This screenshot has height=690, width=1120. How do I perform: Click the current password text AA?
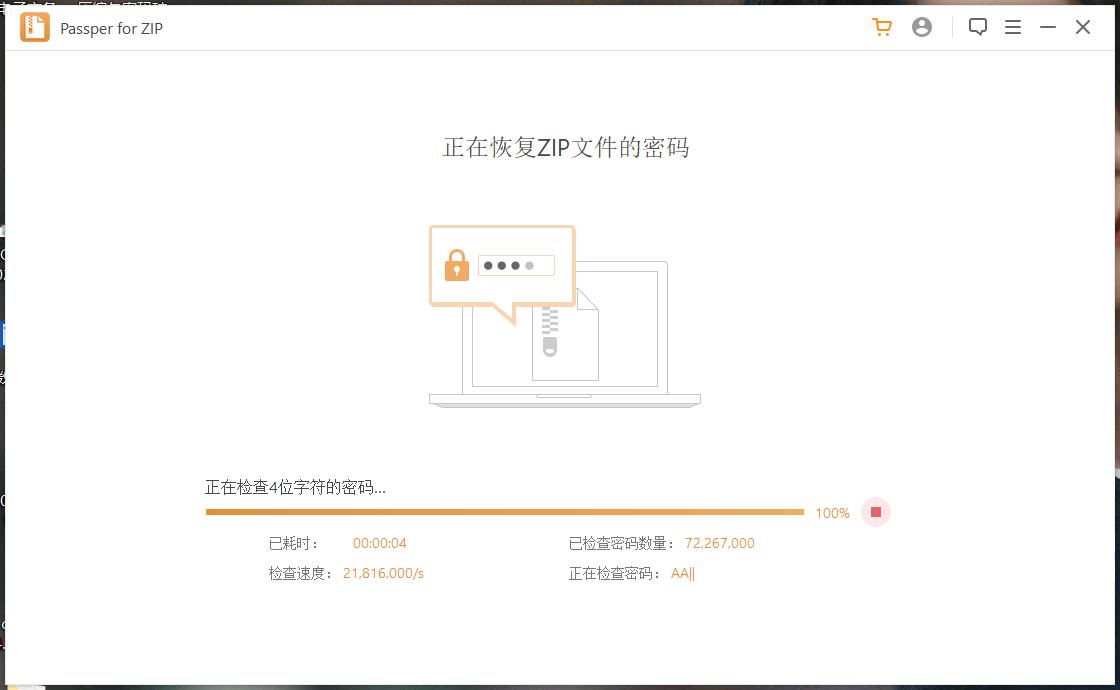tap(679, 573)
